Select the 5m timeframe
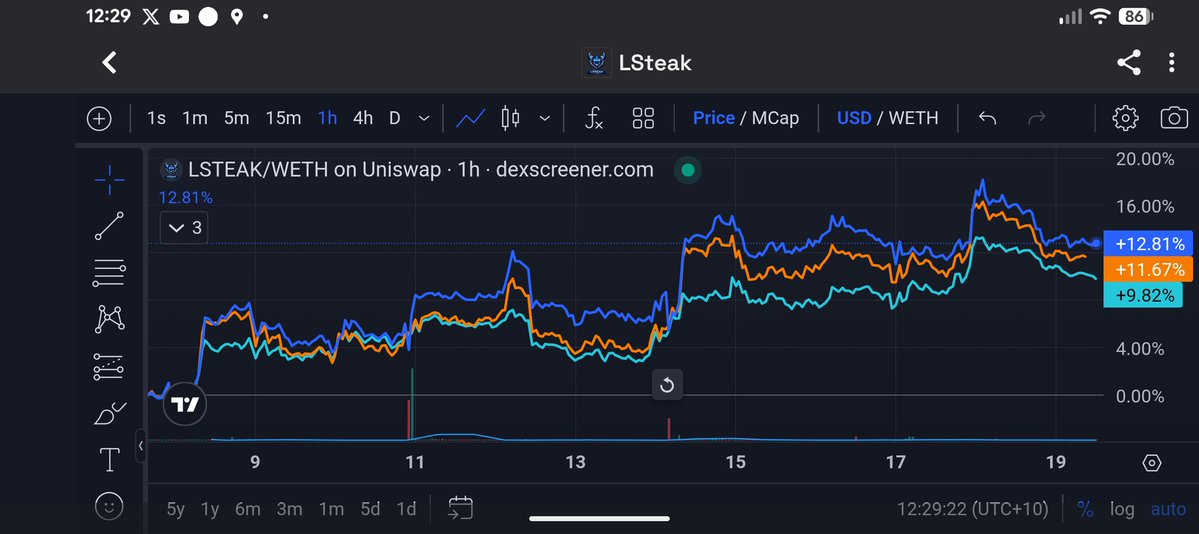The image size is (1199, 534). 236,119
